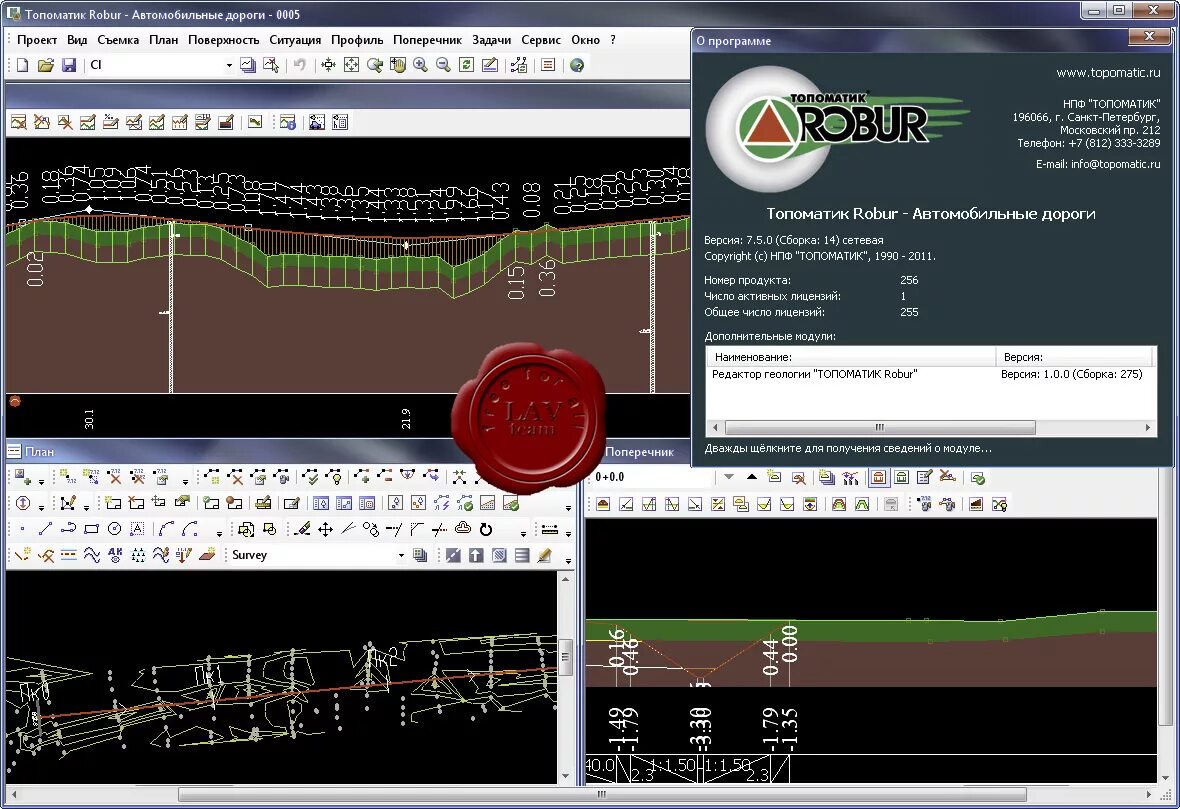Close the О программе dialog
Screen dimensions: 1180x809
pyautogui.click(x=1149, y=36)
